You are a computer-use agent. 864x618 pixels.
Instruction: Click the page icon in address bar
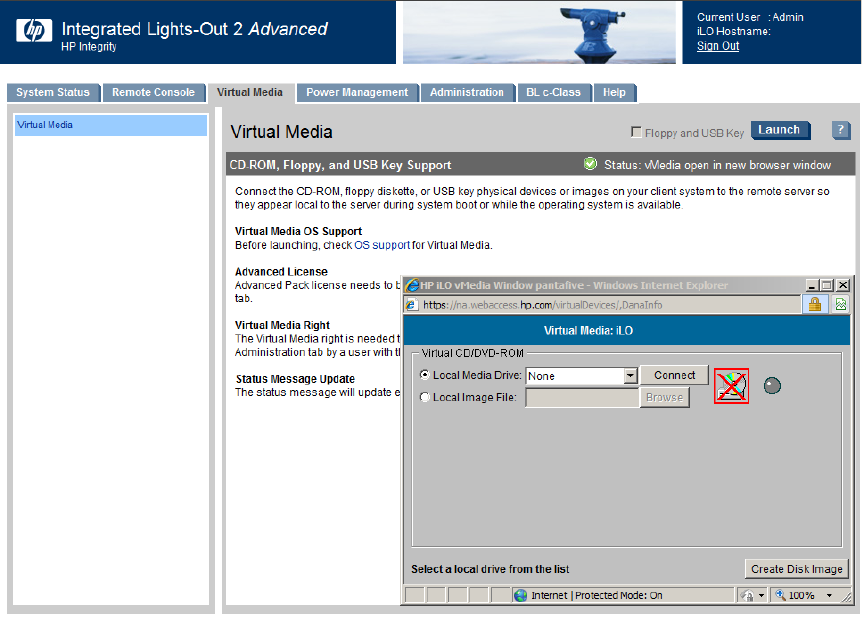pyautogui.click(x=412, y=305)
